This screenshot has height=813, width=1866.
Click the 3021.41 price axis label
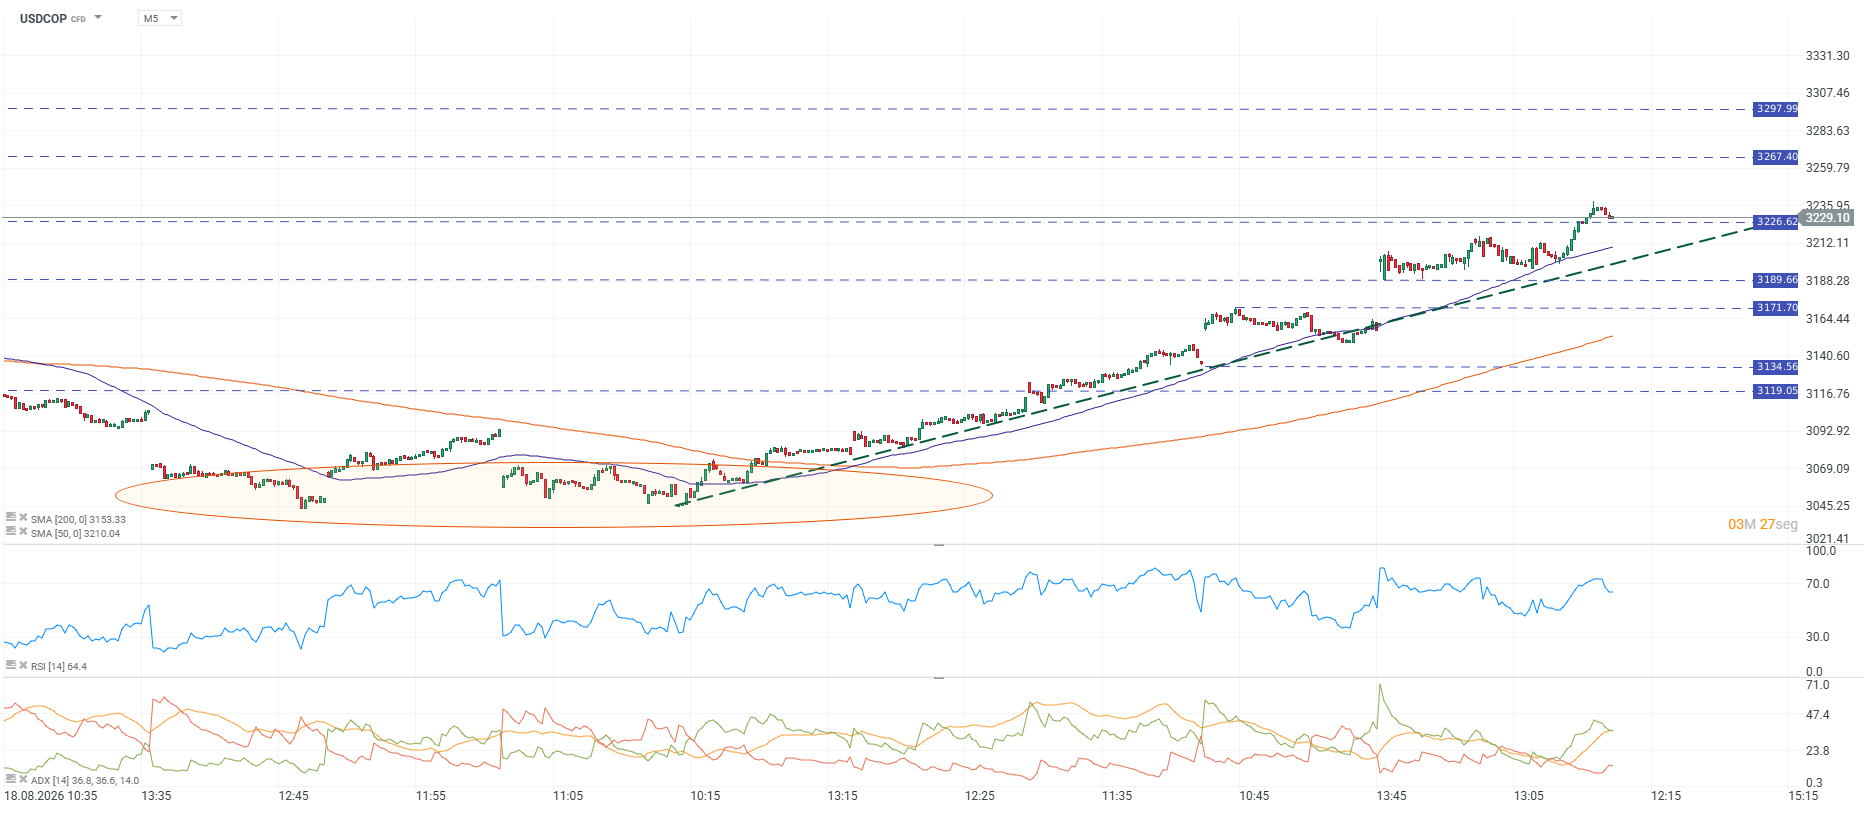coord(1827,539)
